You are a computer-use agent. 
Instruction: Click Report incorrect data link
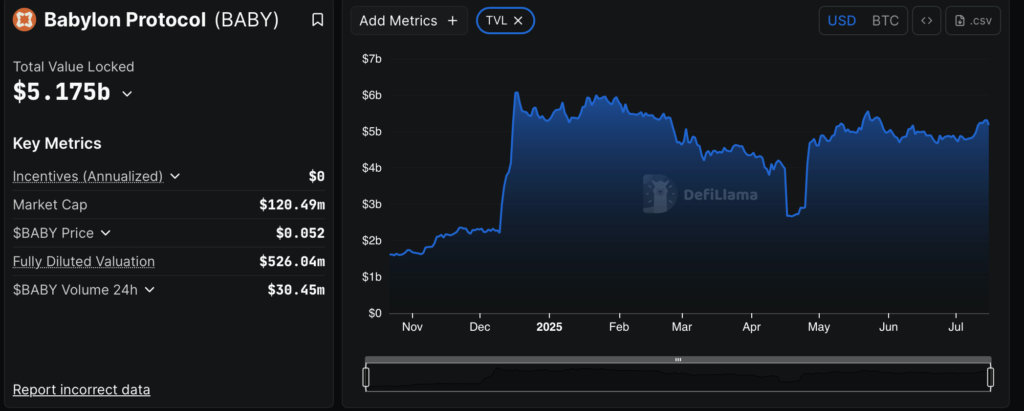tap(81, 389)
